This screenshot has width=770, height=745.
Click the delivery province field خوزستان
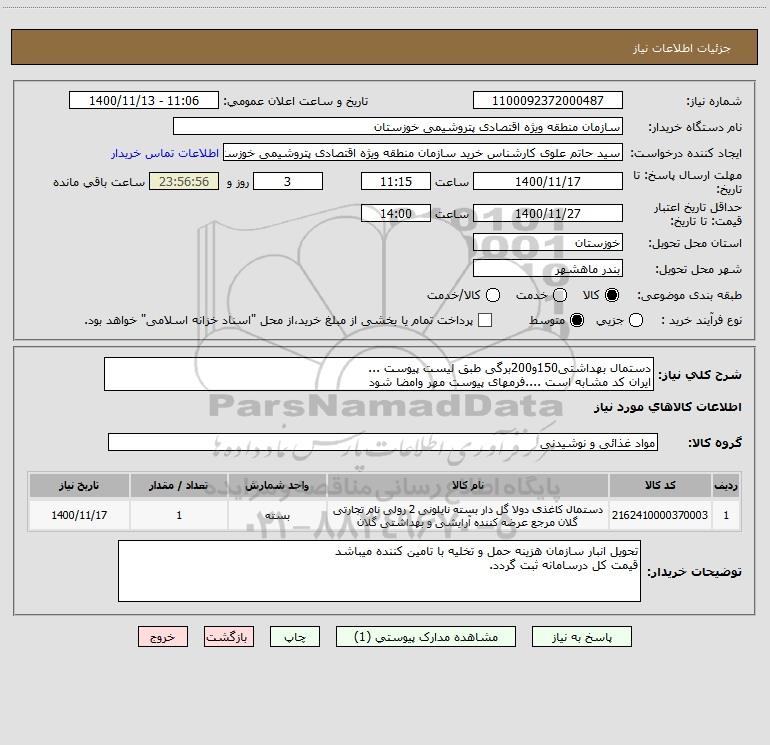tap(548, 243)
